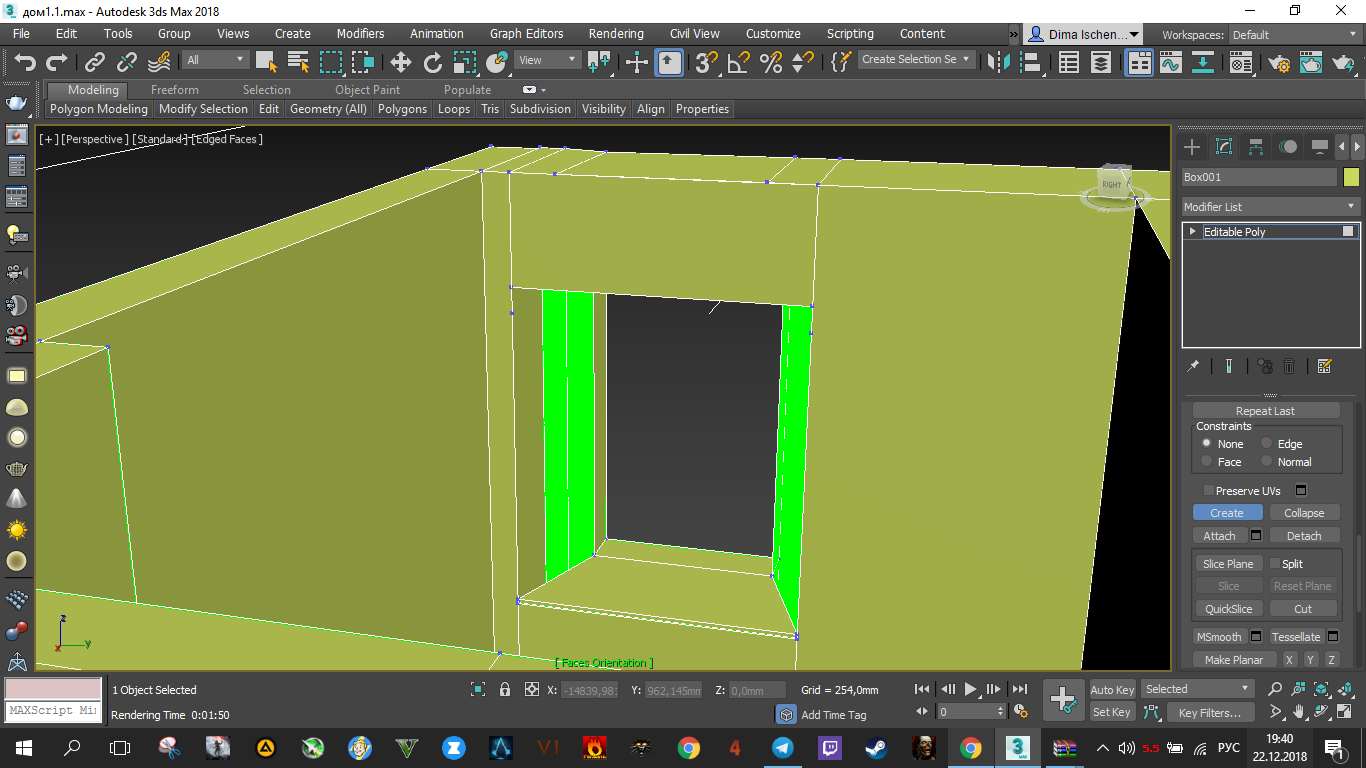Screen dimensions: 1366x768
Task: Open the Create command panel tab
Action: point(1192,147)
